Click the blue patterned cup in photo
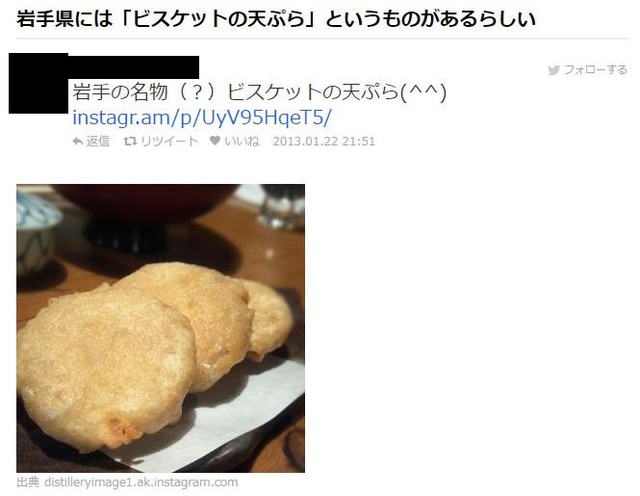 (36, 233)
